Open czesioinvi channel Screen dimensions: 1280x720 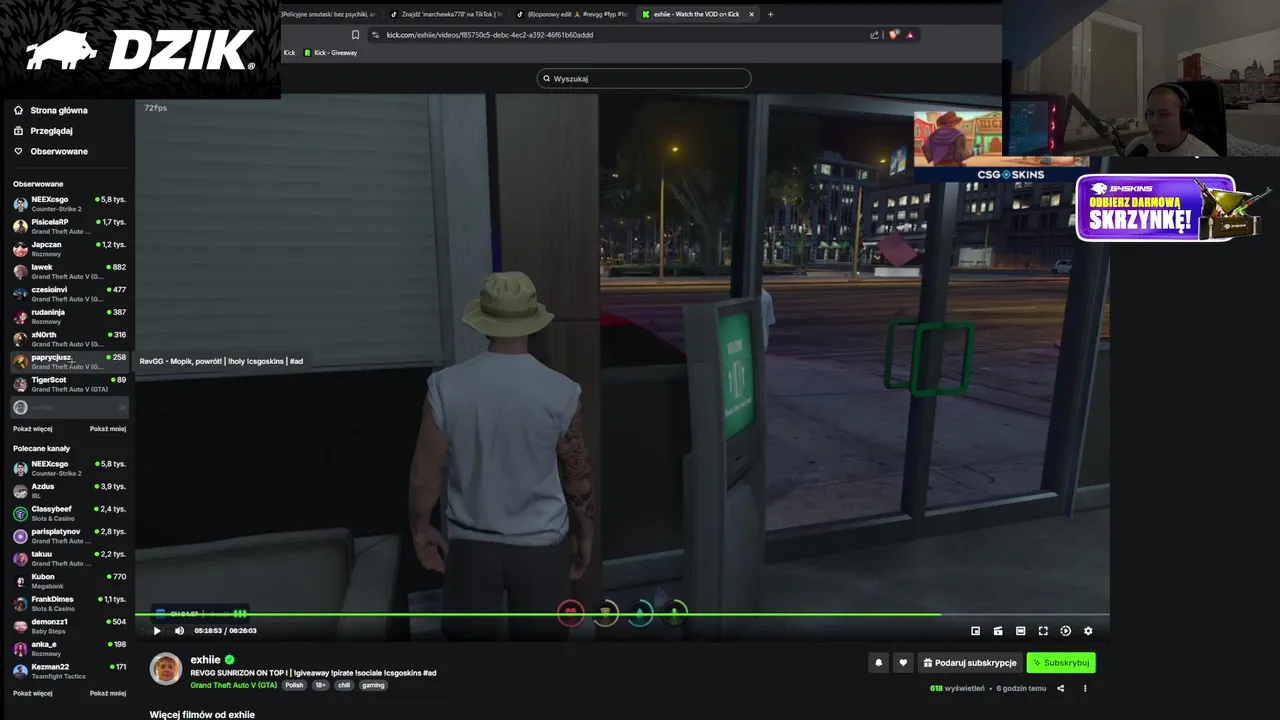(x=69, y=294)
